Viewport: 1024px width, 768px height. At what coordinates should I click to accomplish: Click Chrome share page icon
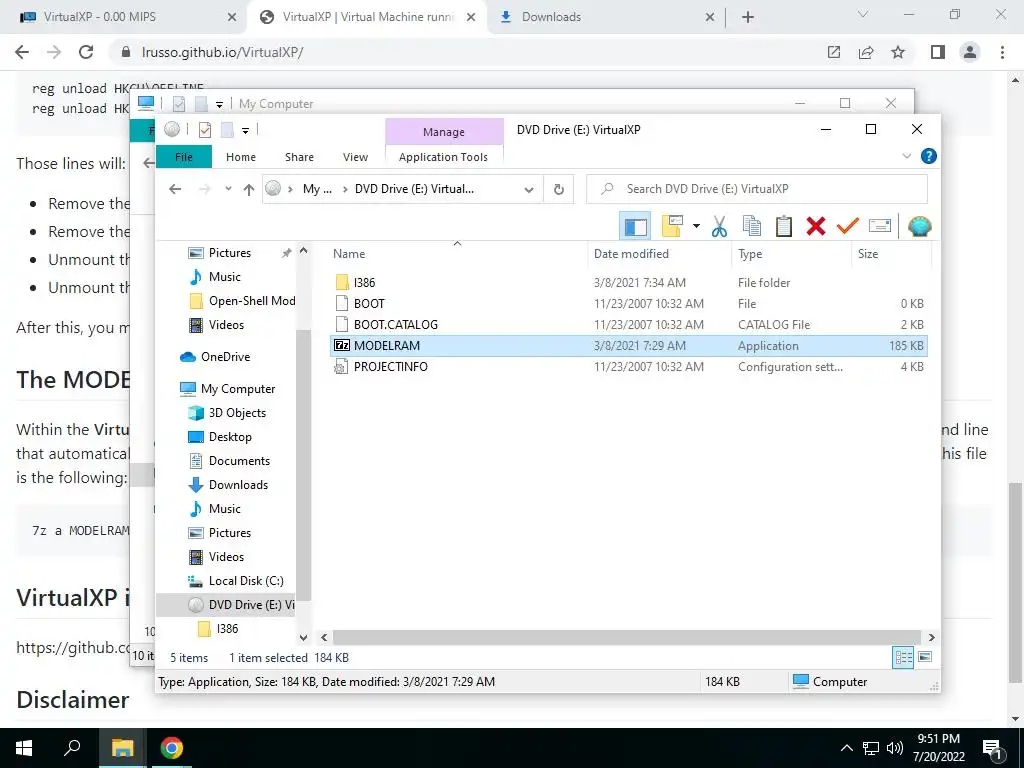[x=866, y=52]
